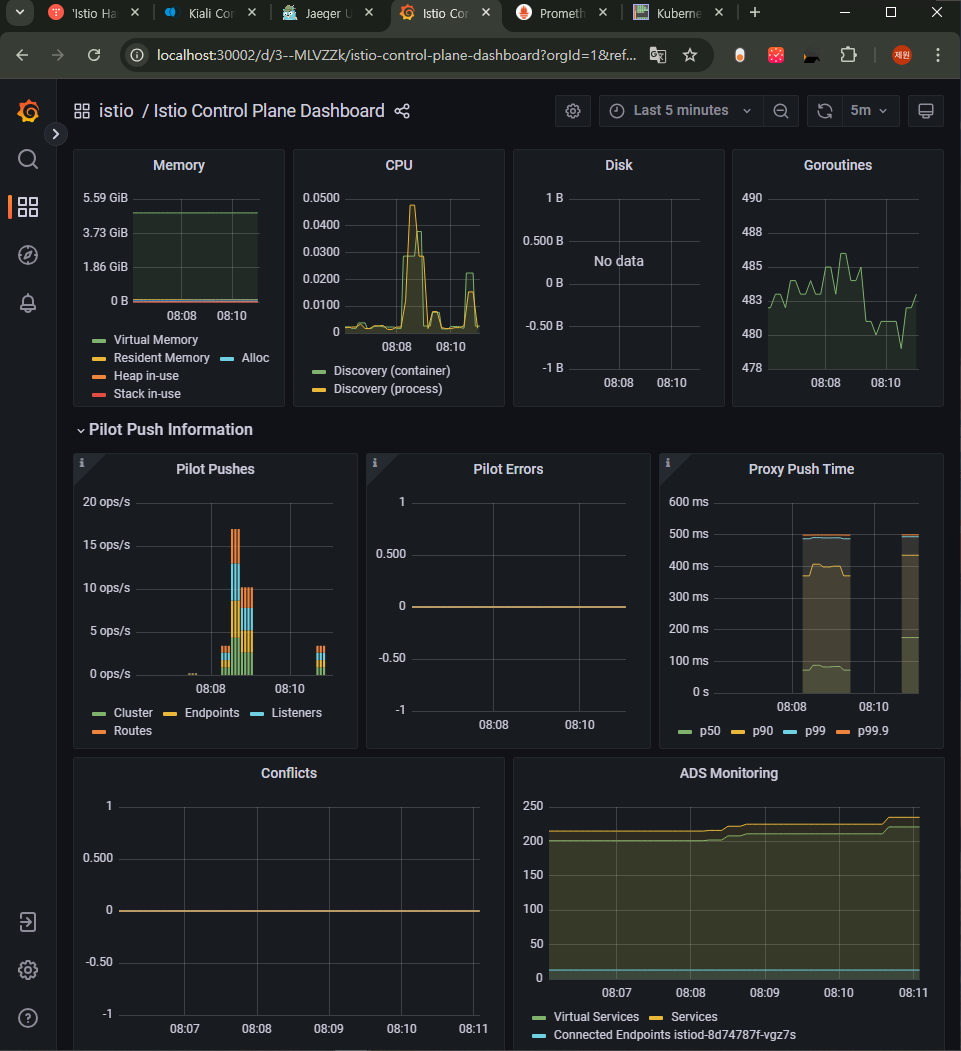
Task: Show the Pilot Pushes info icon
Action: point(82,462)
